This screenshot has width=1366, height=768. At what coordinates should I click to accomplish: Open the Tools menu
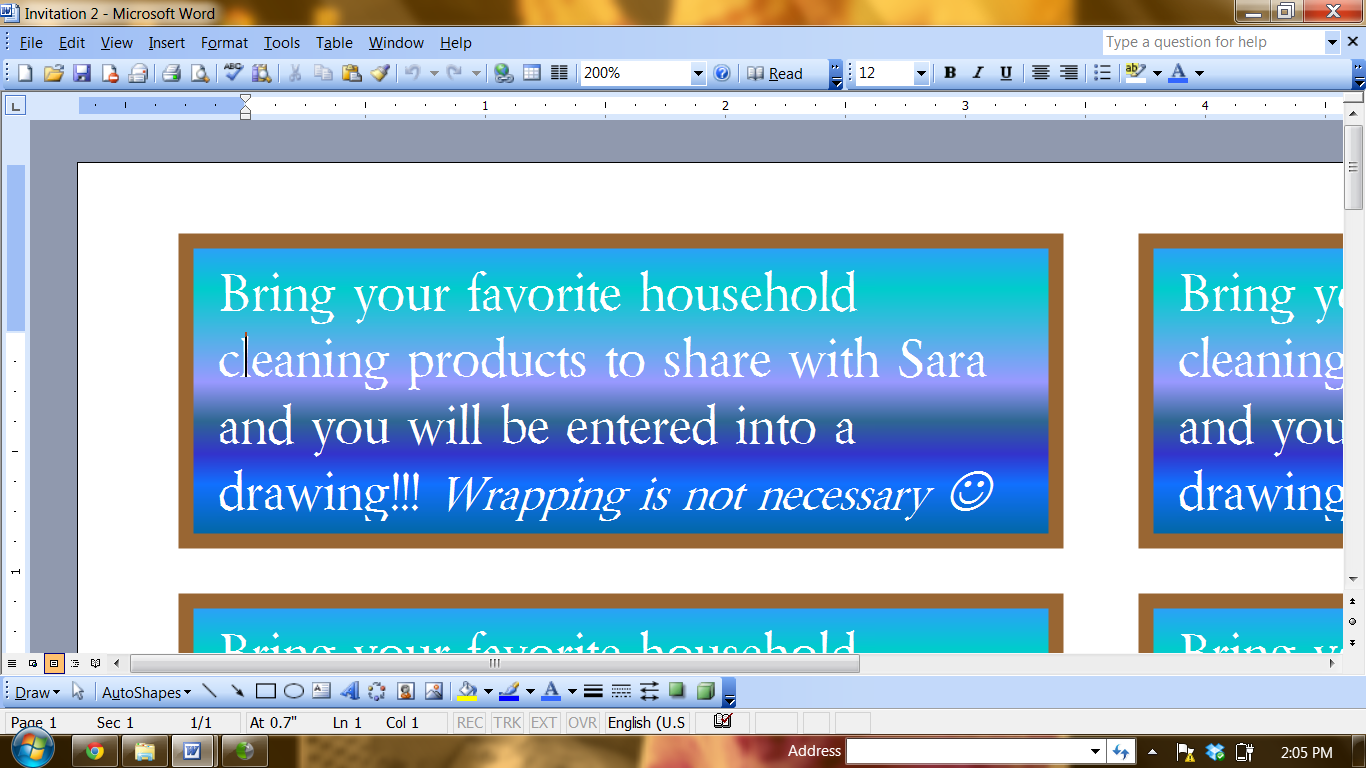coord(282,43)
